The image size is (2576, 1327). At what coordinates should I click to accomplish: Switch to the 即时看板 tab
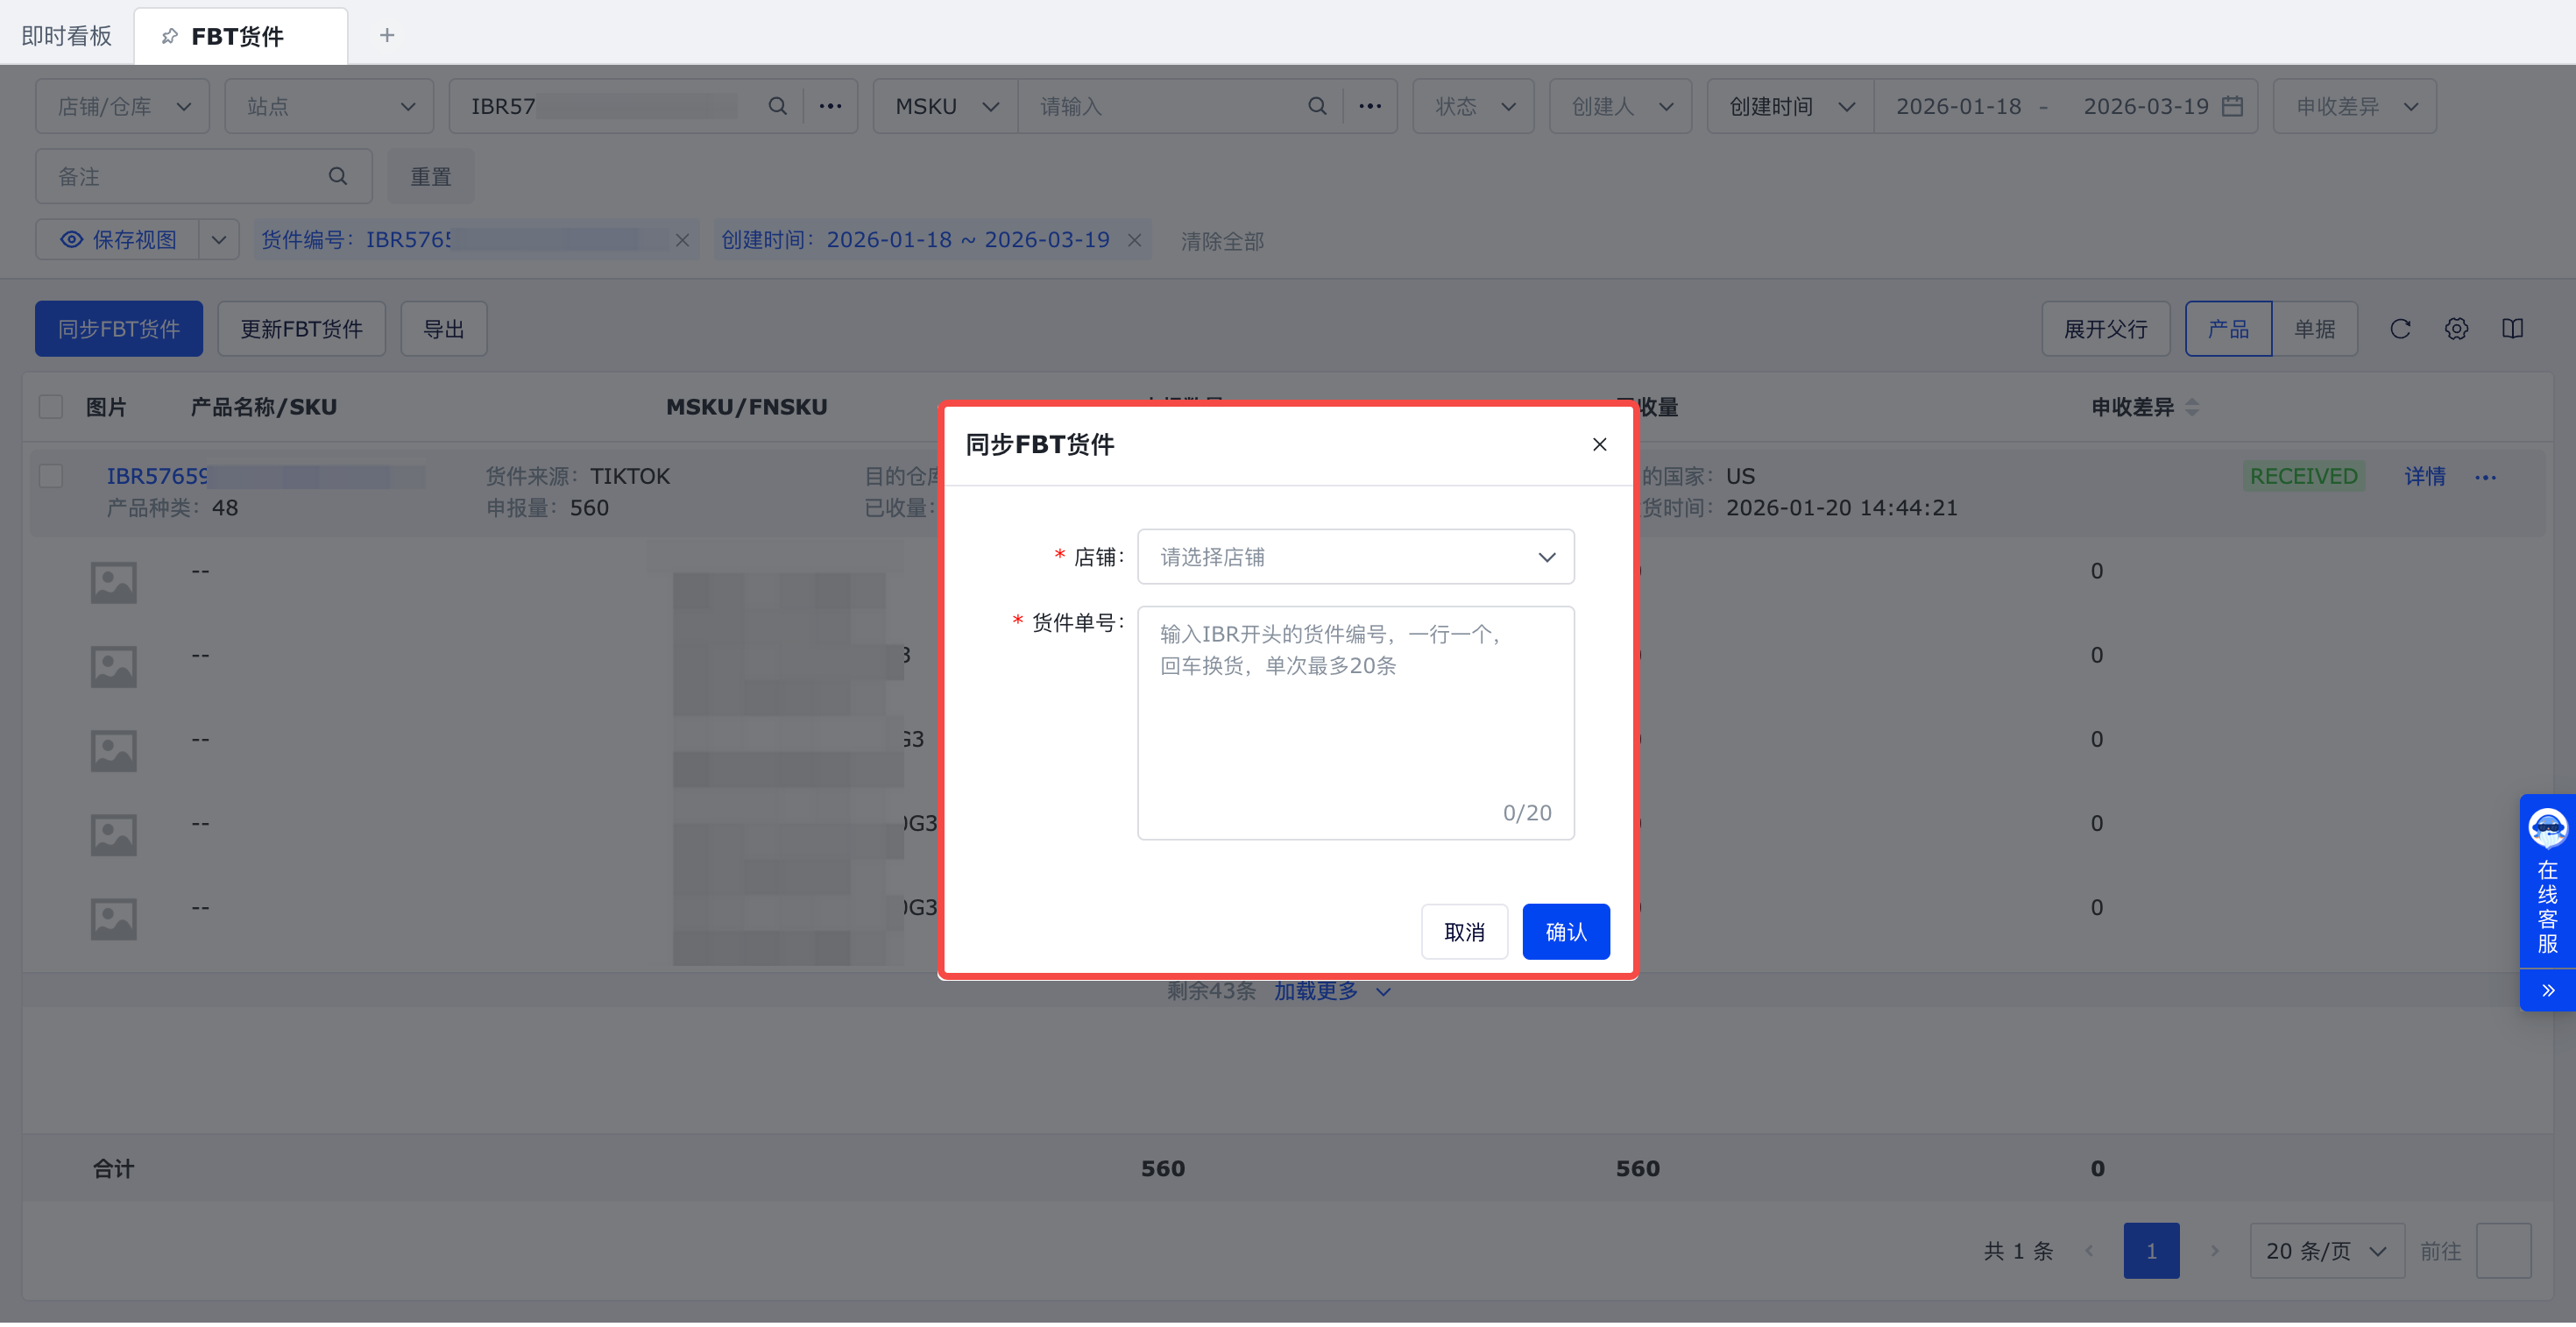[67, 36]
